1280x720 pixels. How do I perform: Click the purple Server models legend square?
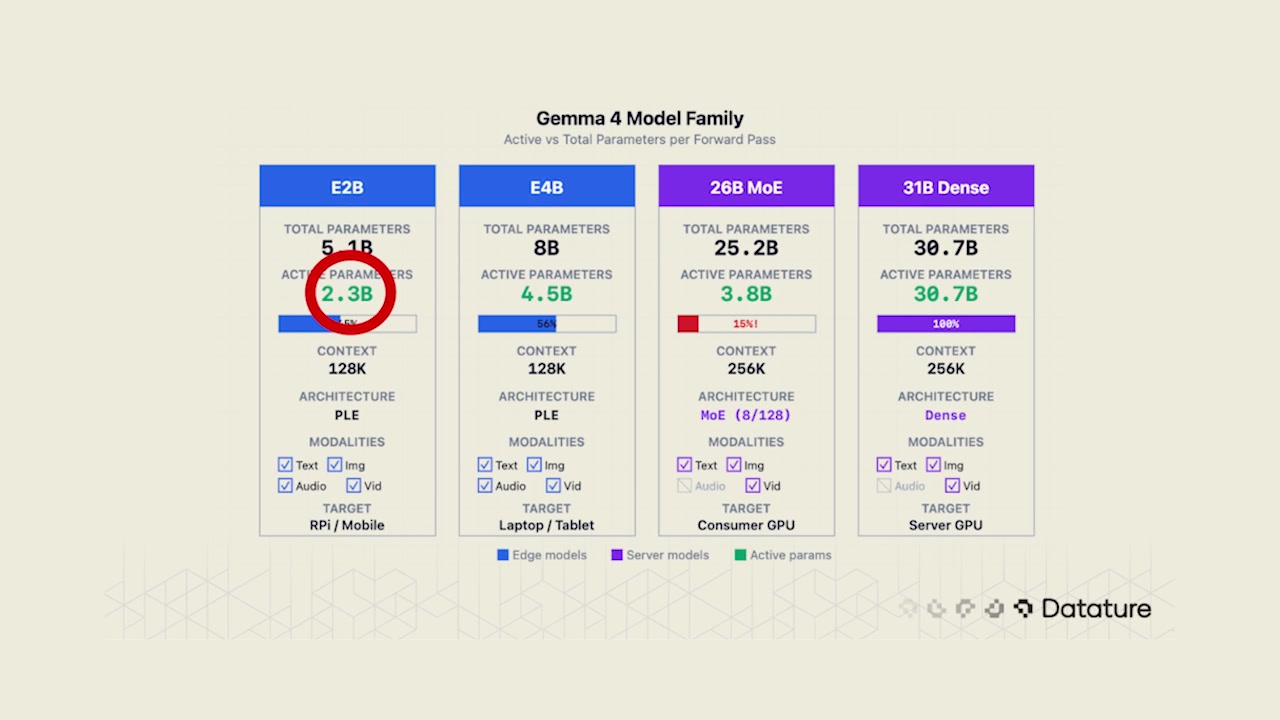(x=617, y=555)
